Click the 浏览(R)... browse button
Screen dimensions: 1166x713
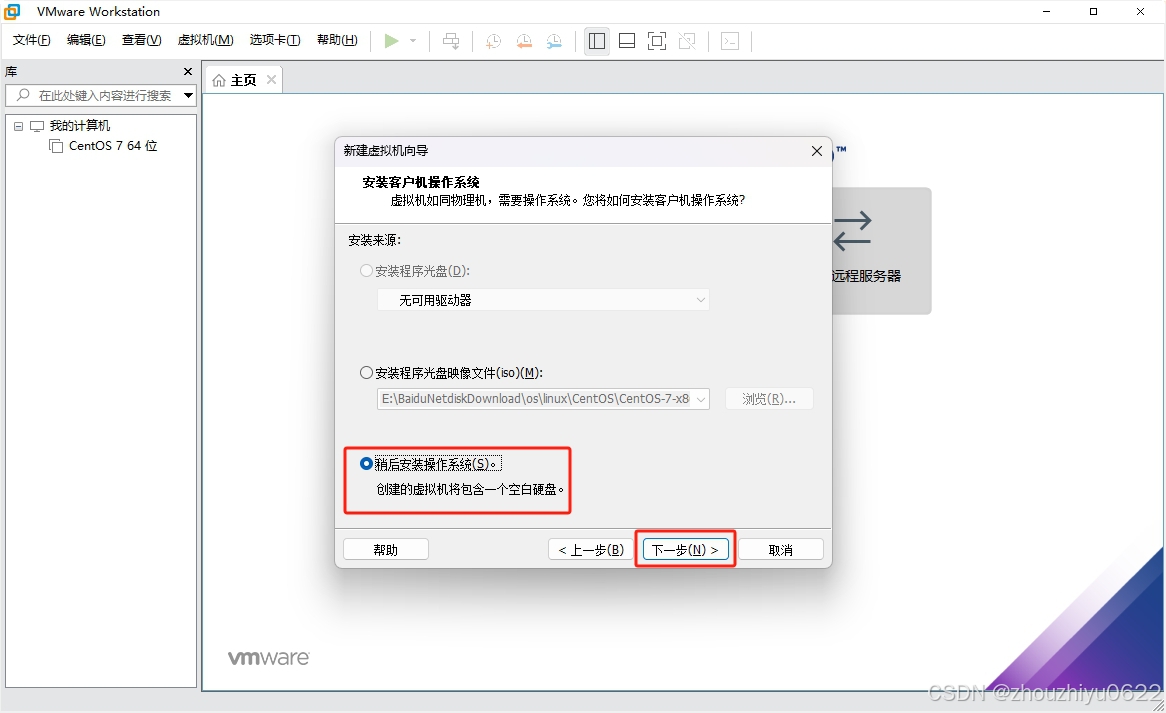(769, 399)
